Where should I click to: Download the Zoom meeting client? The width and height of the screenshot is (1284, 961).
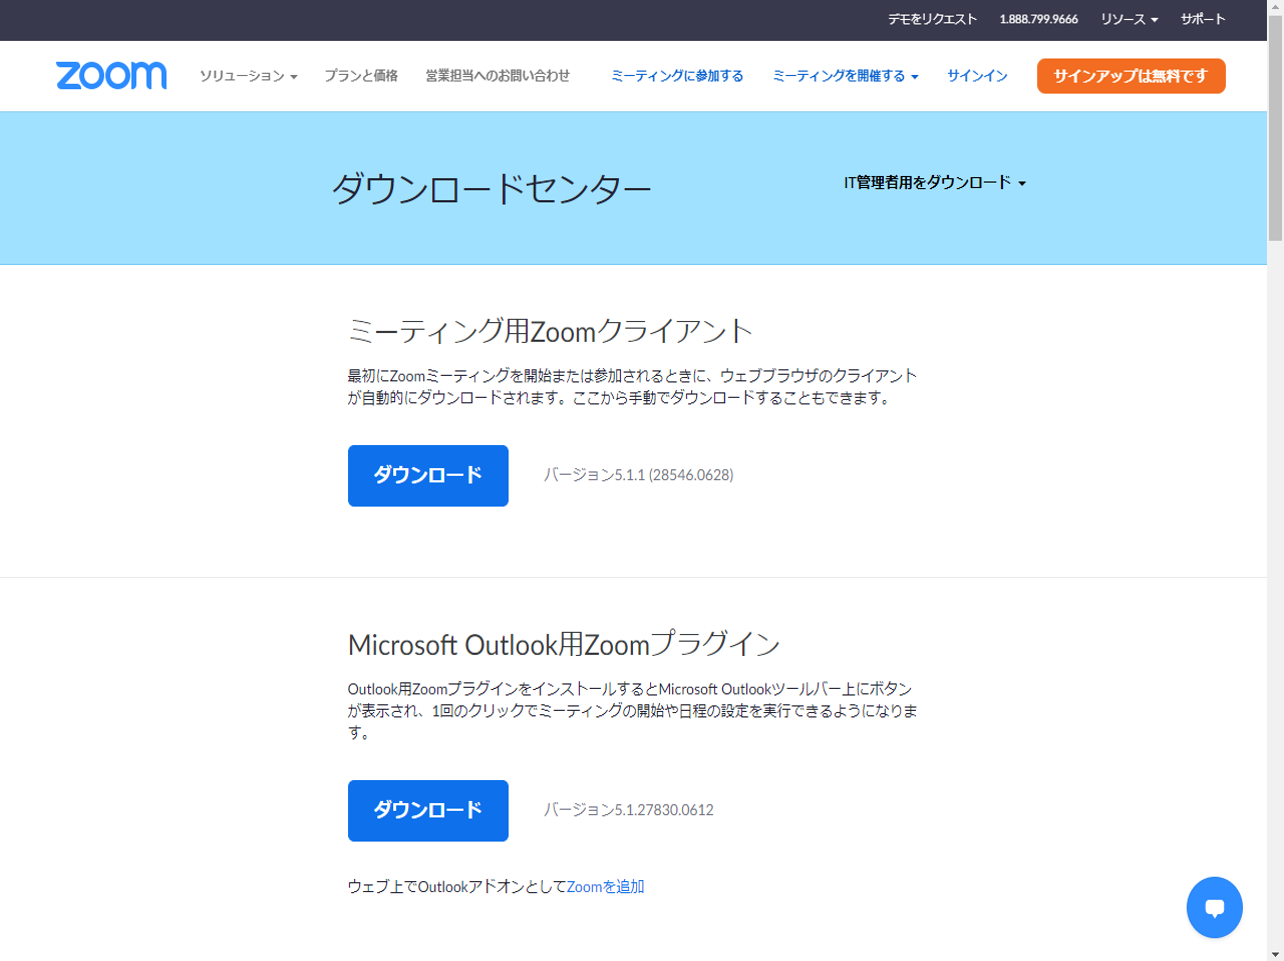[428, 476]
